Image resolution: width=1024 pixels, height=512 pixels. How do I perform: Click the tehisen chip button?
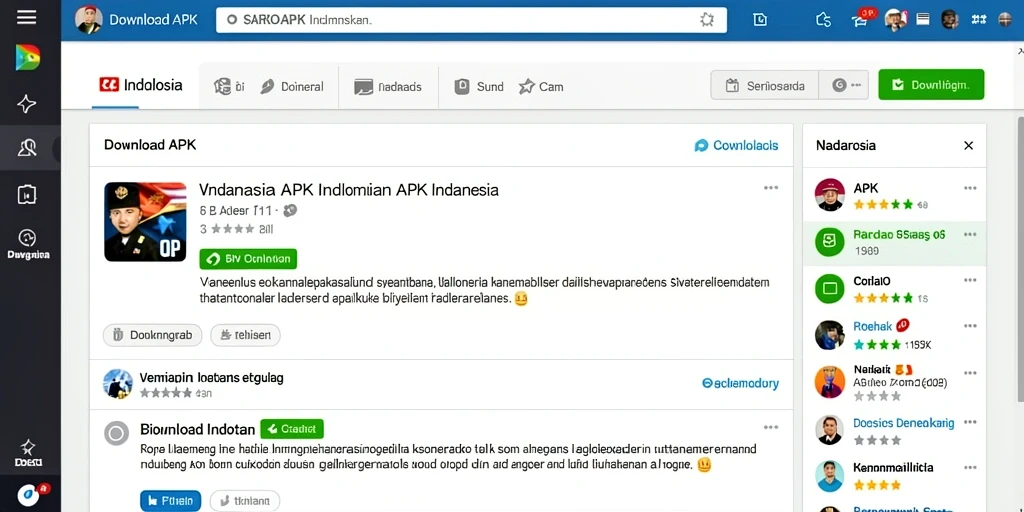point(245,335)
